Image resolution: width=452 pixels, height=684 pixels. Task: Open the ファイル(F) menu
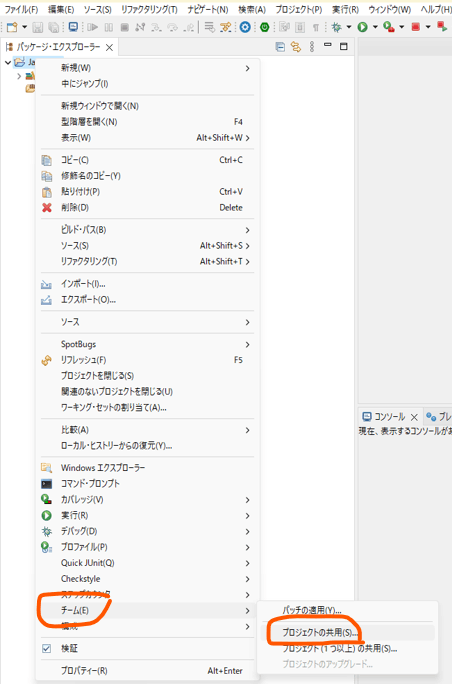21,9
